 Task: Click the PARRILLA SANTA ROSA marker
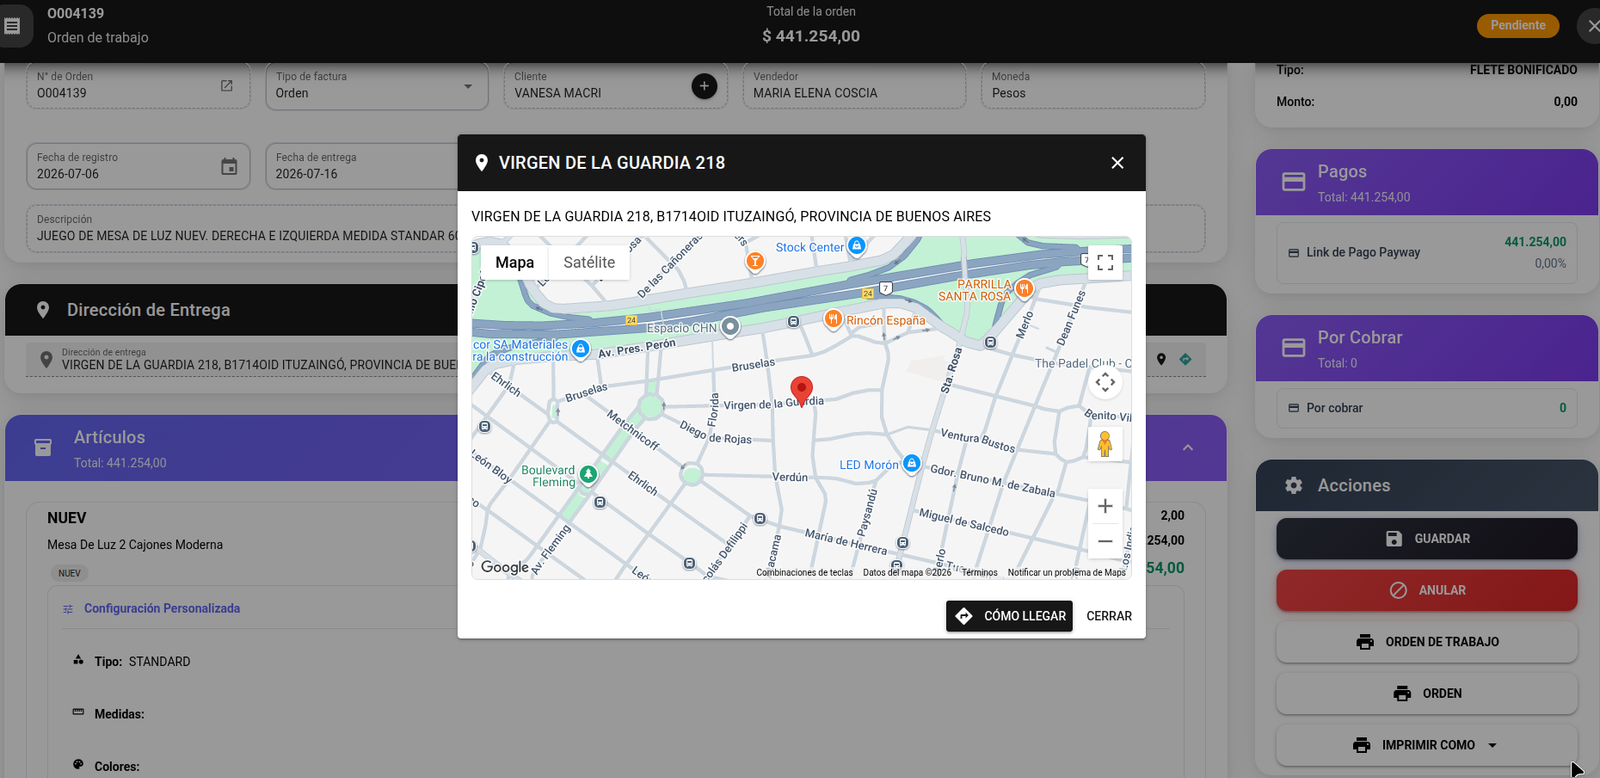(x=1024, y=289)
